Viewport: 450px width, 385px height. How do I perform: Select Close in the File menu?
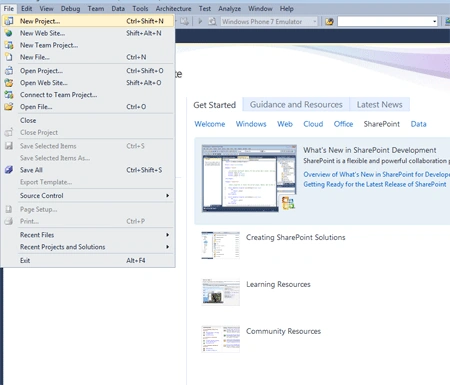pos(88,120)
